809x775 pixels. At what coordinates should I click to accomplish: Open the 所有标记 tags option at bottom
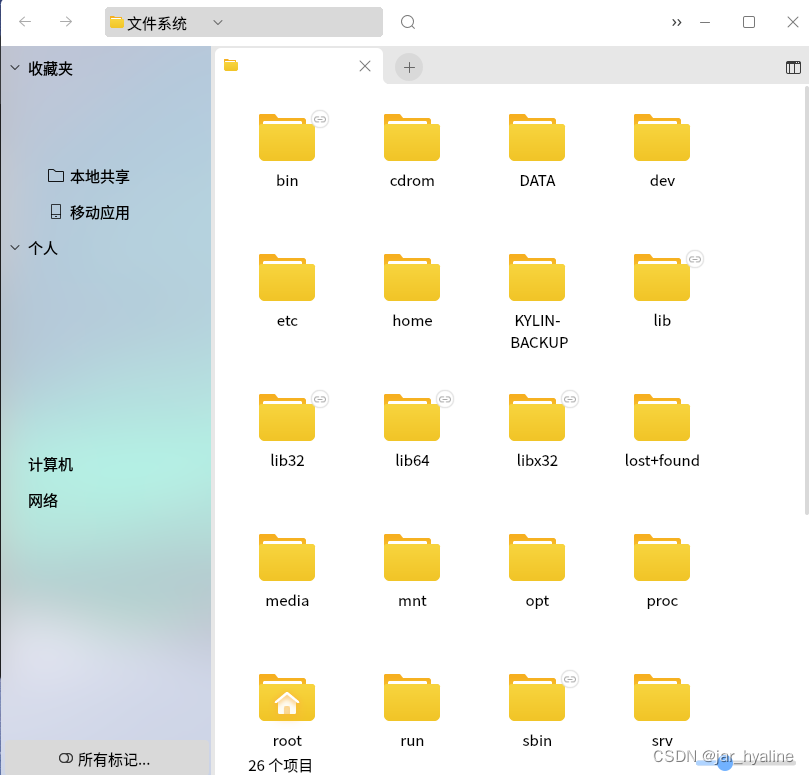click(x=107, y=759)
